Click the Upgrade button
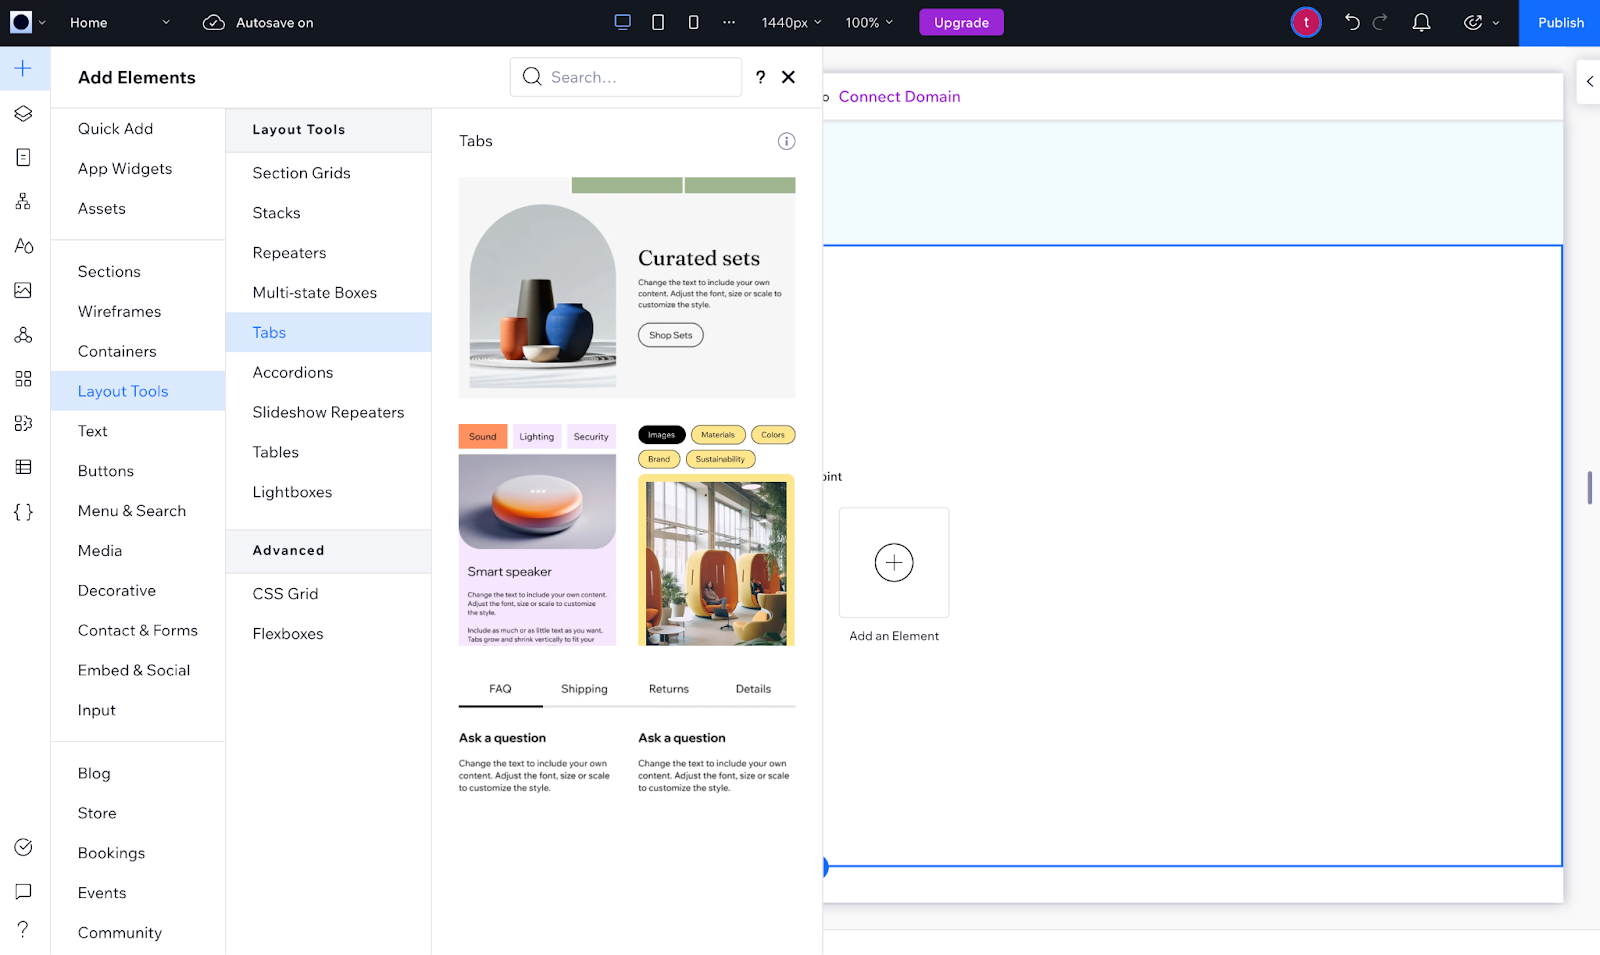This screenshot has height=955, width=1600. [x=961, y=22]
